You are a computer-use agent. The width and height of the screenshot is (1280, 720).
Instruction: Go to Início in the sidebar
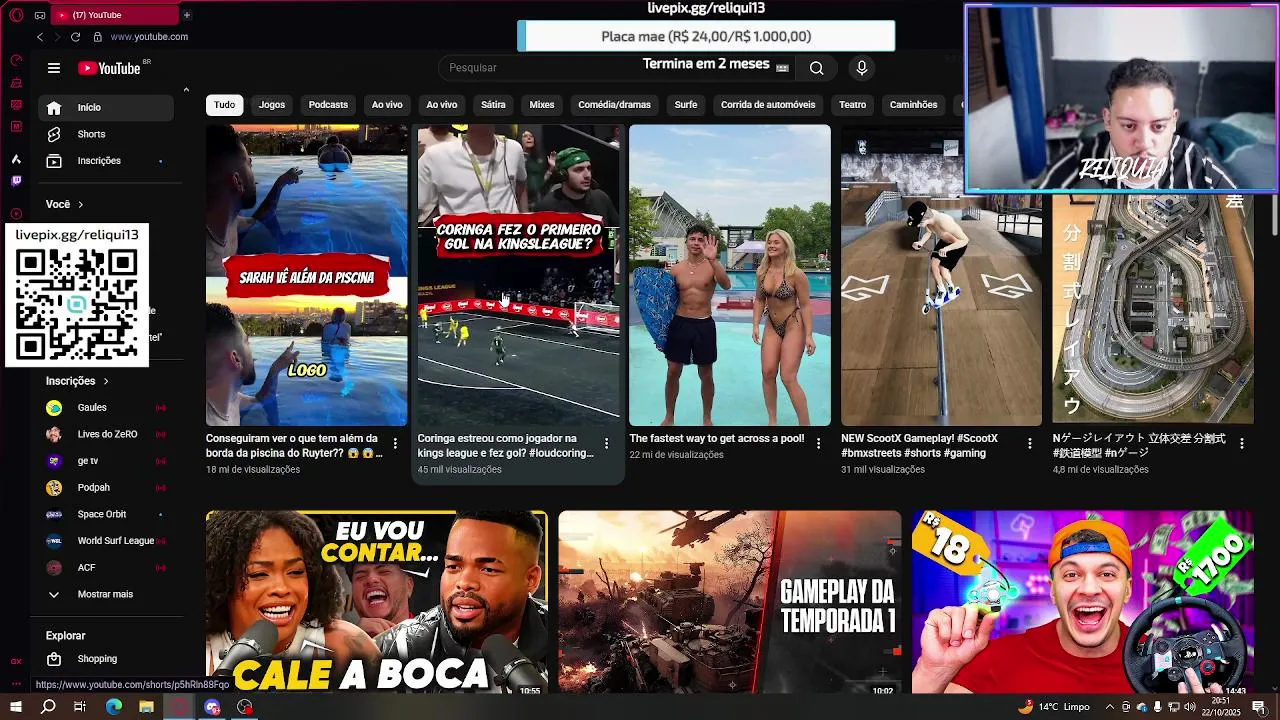pyautogui.click(x=105, y=107)
